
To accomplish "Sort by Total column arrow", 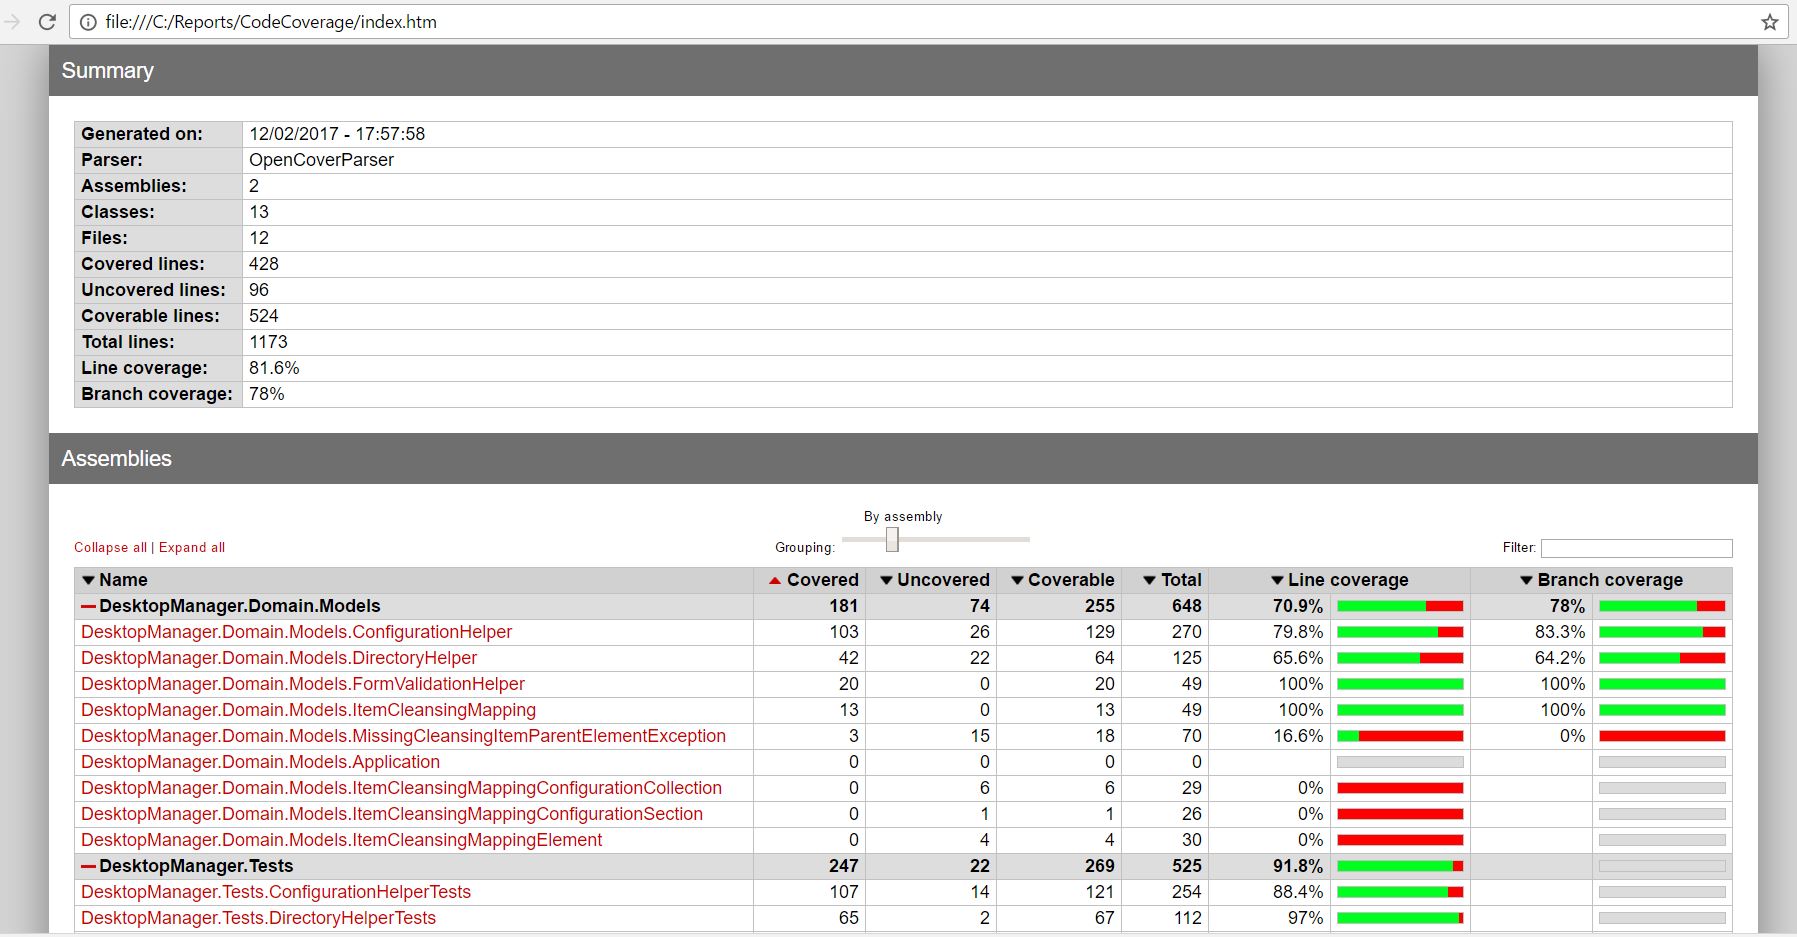I will pos(1149,580).
